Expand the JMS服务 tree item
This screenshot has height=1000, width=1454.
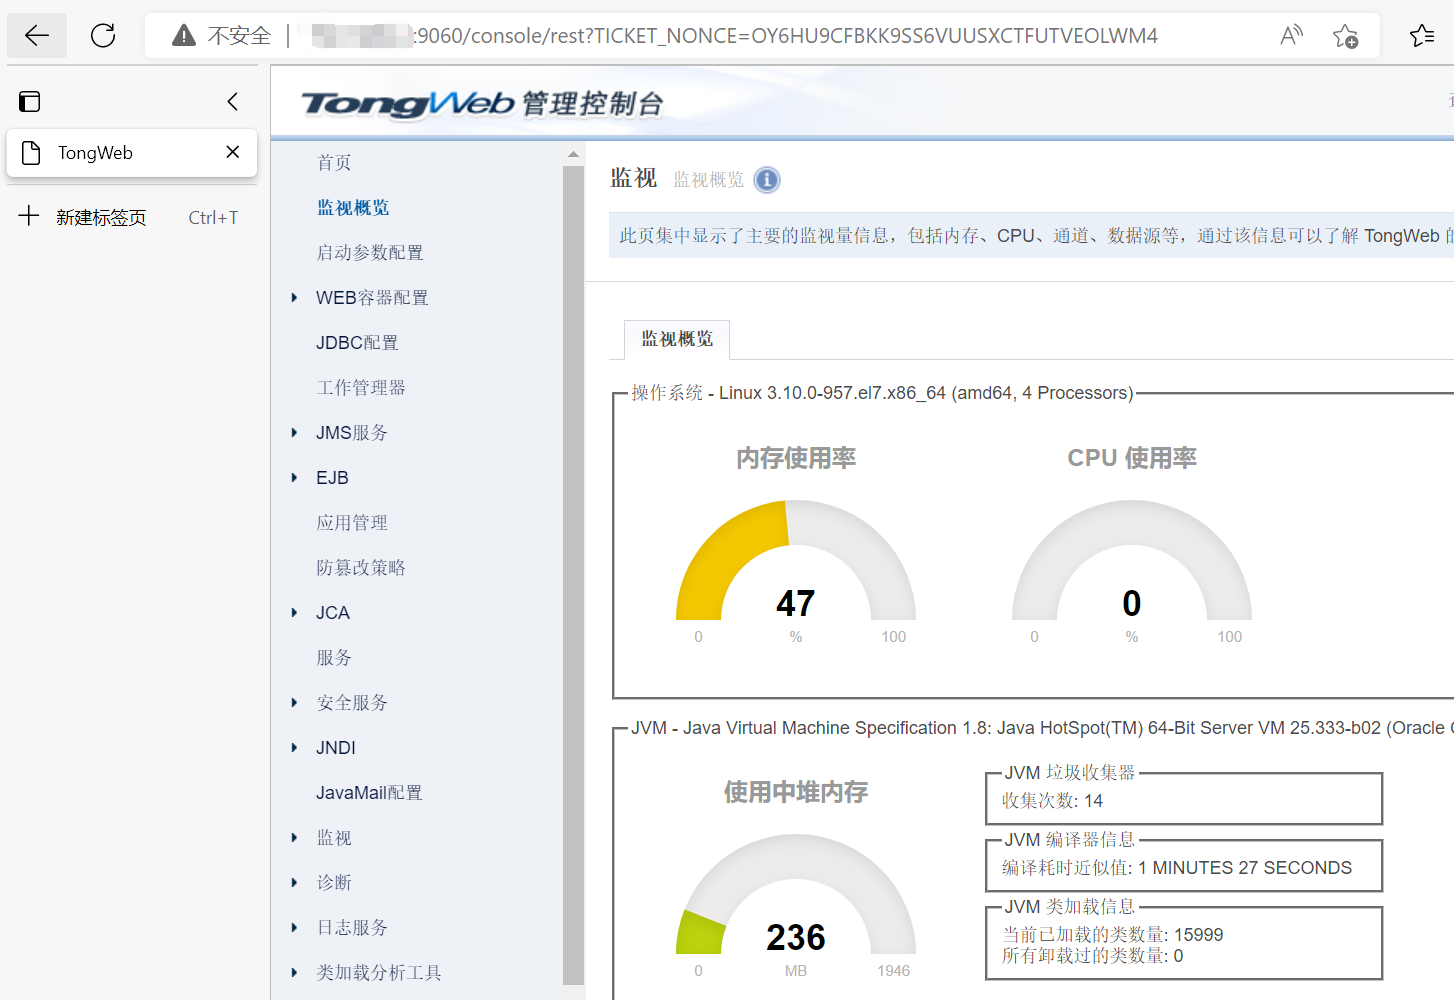click(293, 432)
